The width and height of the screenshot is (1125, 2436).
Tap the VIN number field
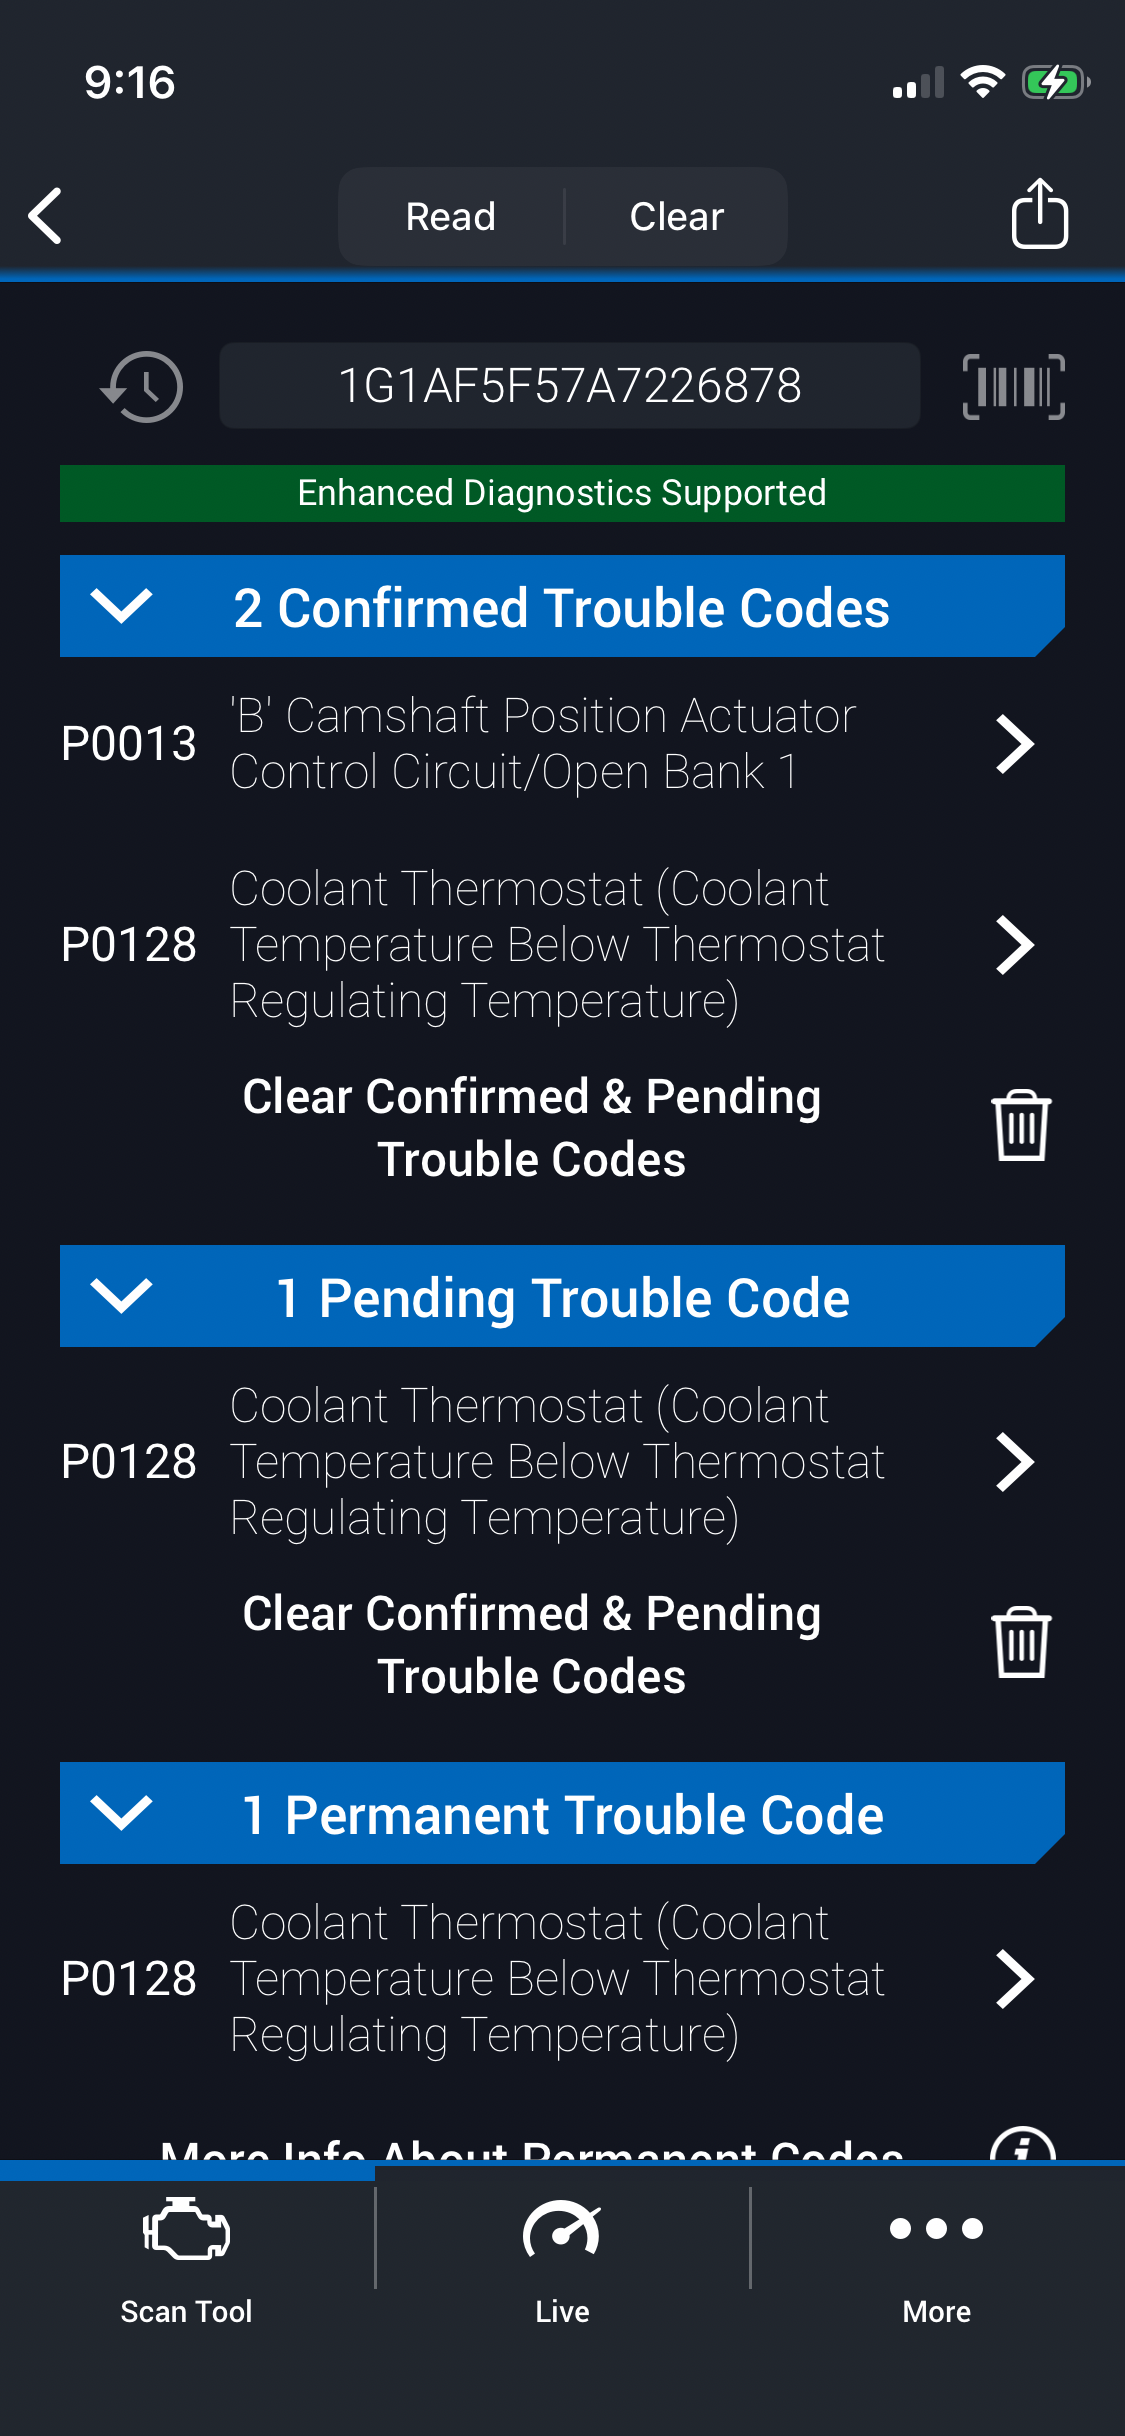[x=569, y=386]
